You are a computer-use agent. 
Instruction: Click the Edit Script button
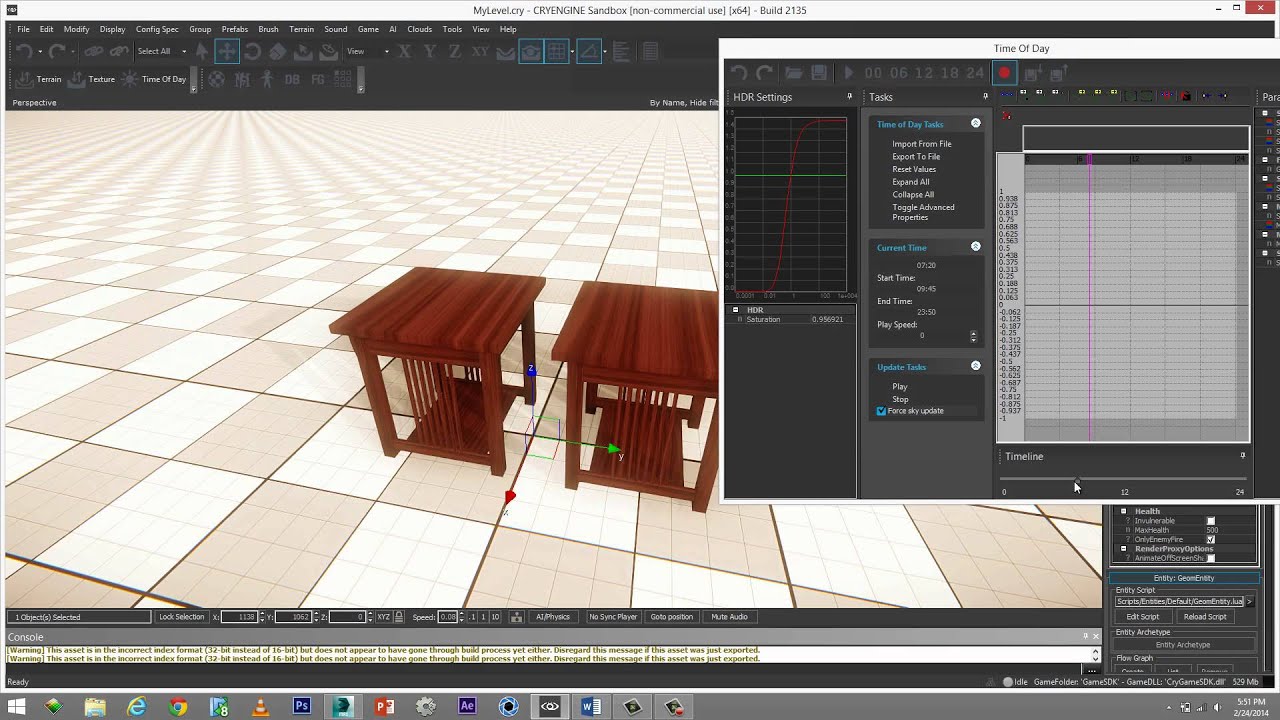pyautogui.click(x=1143, y=617)
